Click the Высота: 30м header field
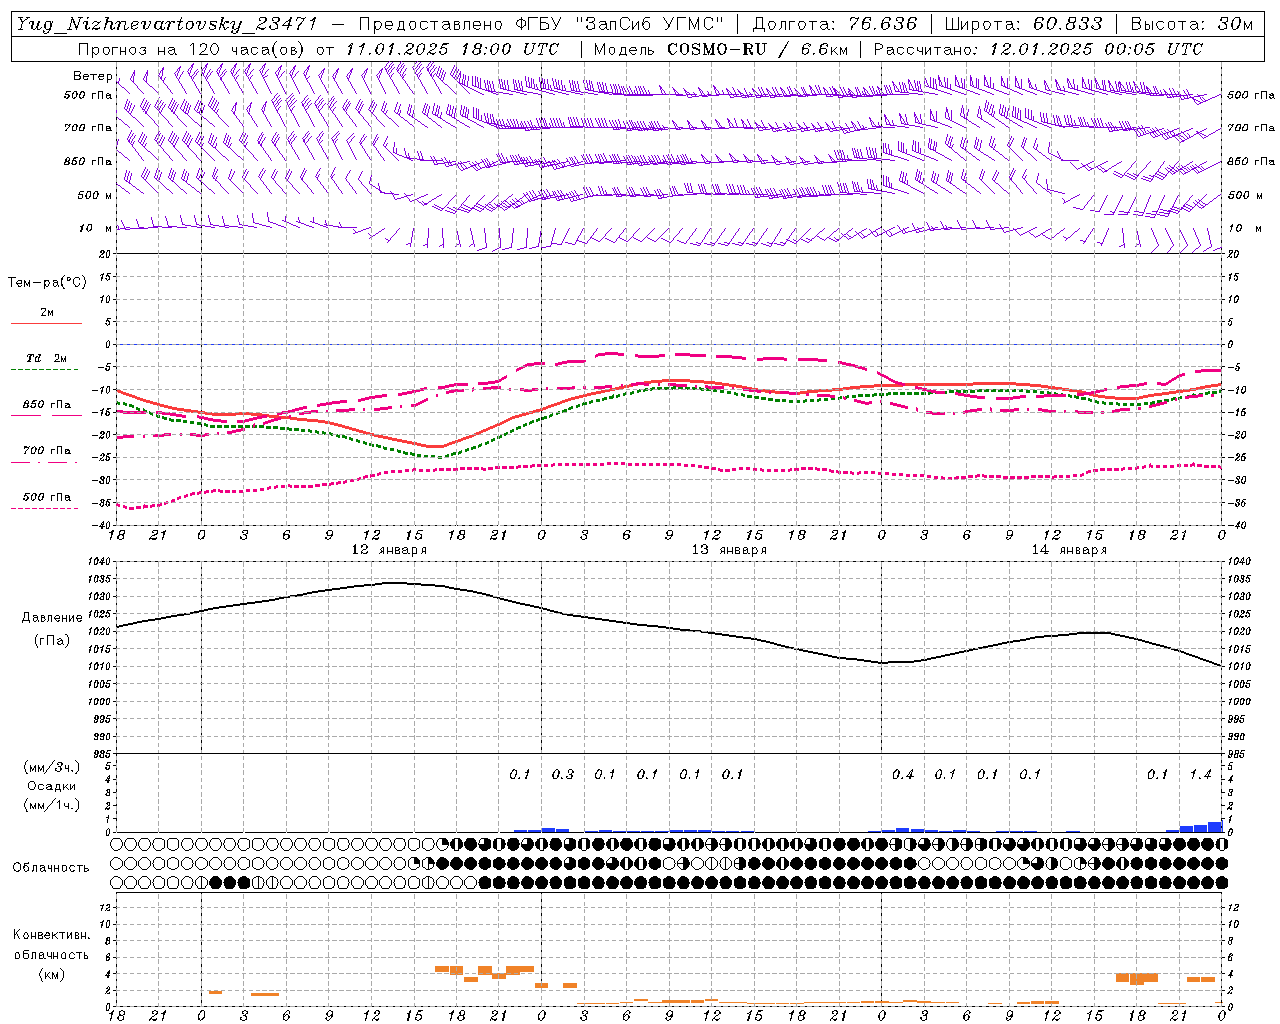The width and height of the screenshot is (1280, 1024). 1191,24
